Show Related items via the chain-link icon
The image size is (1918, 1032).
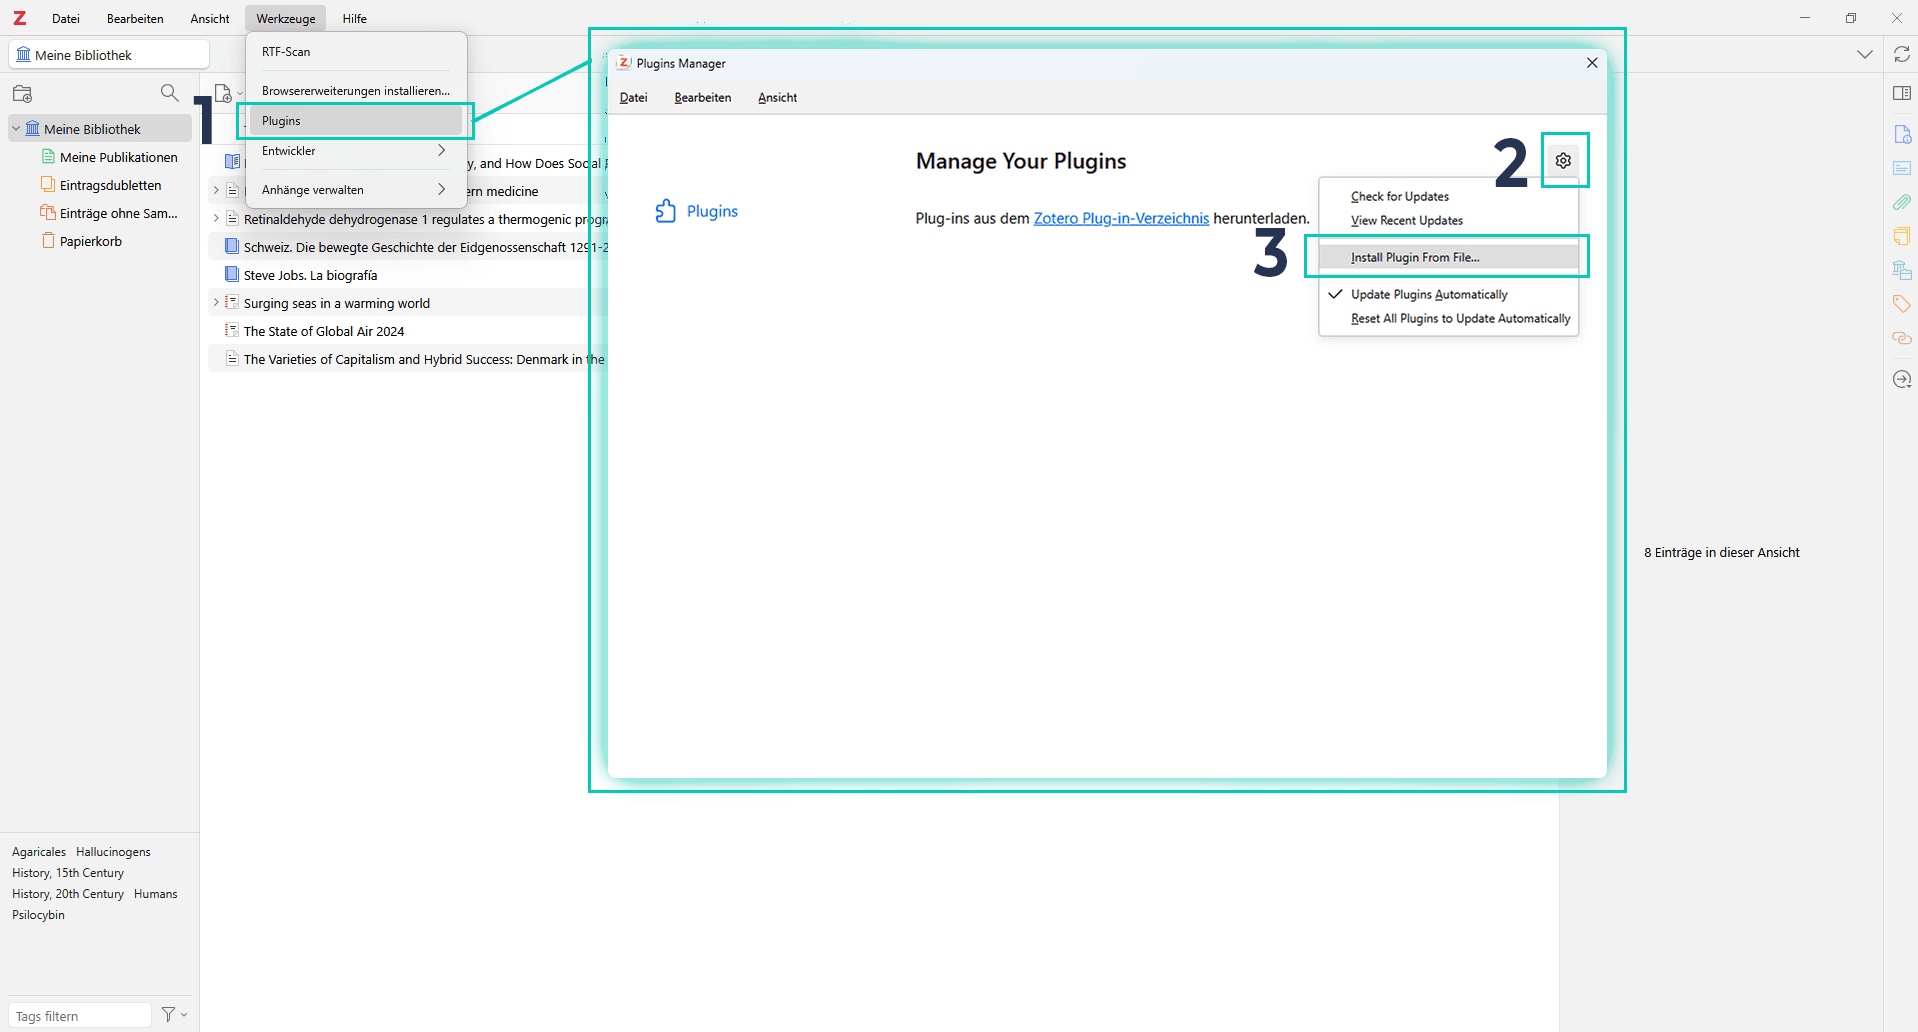1901,339
